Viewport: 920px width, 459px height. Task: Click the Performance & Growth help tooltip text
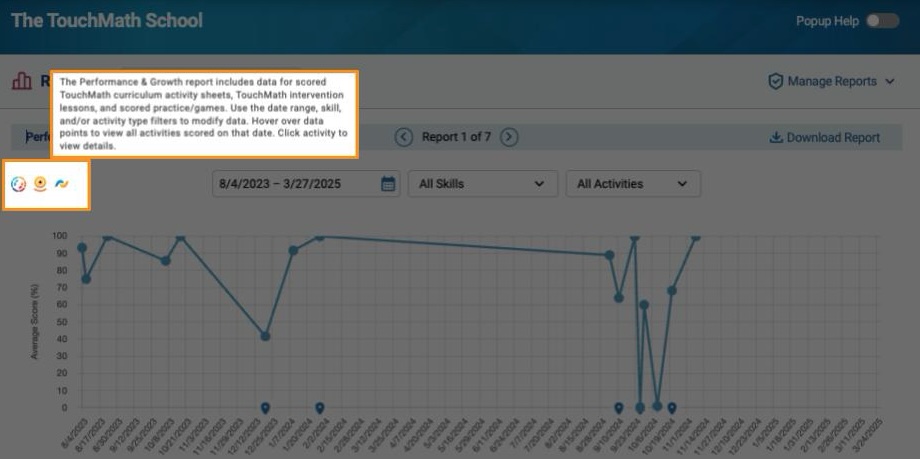[x=204, y=114]
